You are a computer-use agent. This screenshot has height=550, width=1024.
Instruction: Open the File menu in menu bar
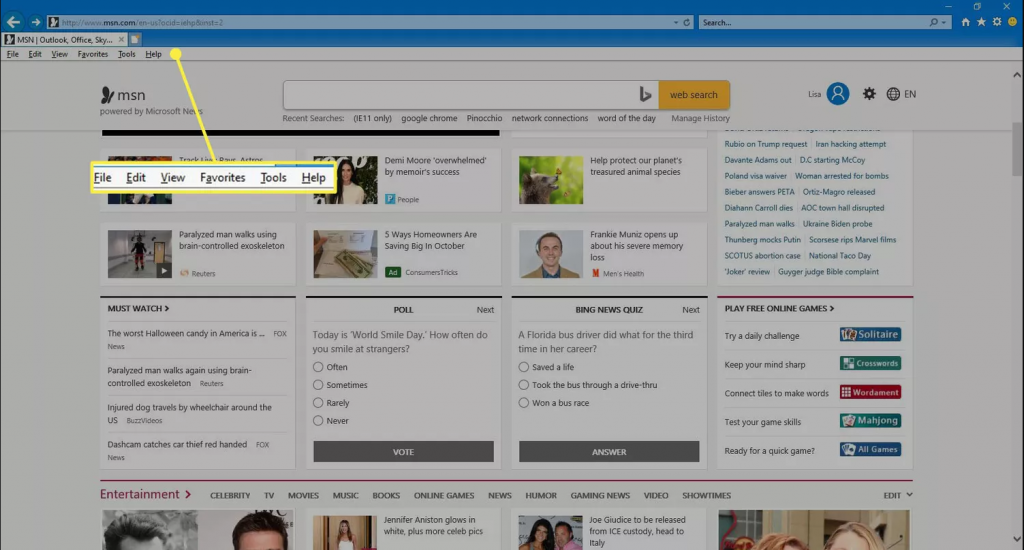point(12,54)
